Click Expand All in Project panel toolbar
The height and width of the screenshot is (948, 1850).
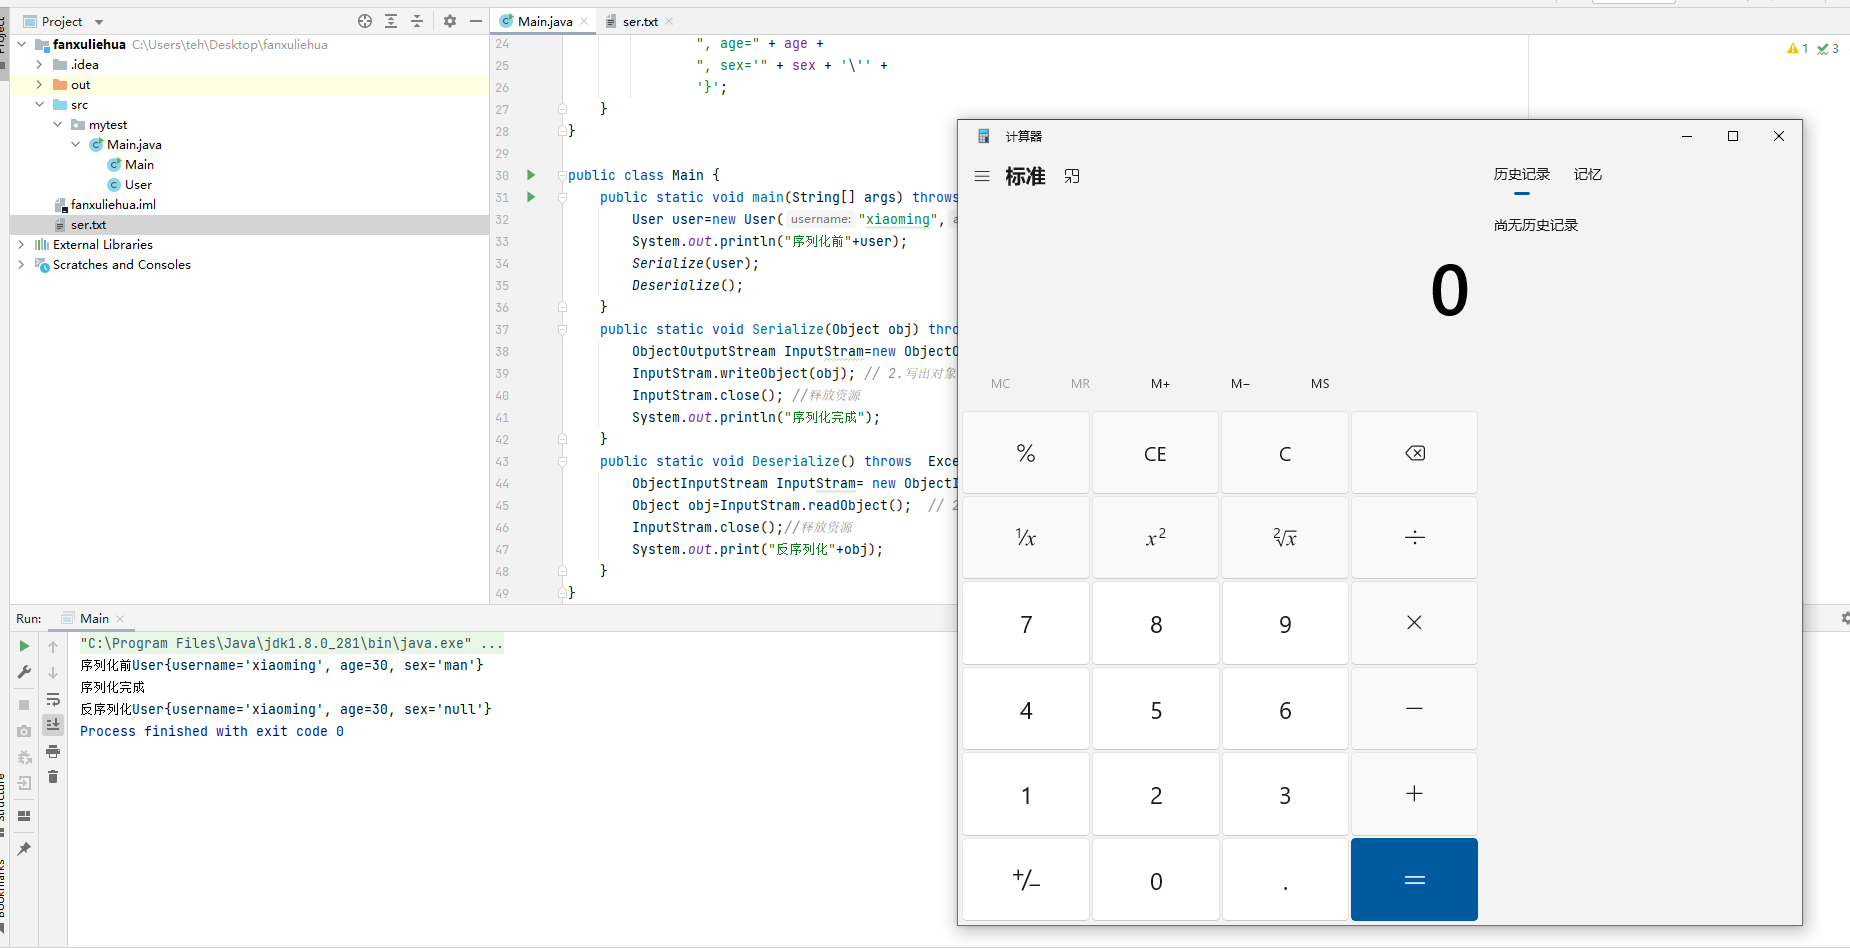391,21
